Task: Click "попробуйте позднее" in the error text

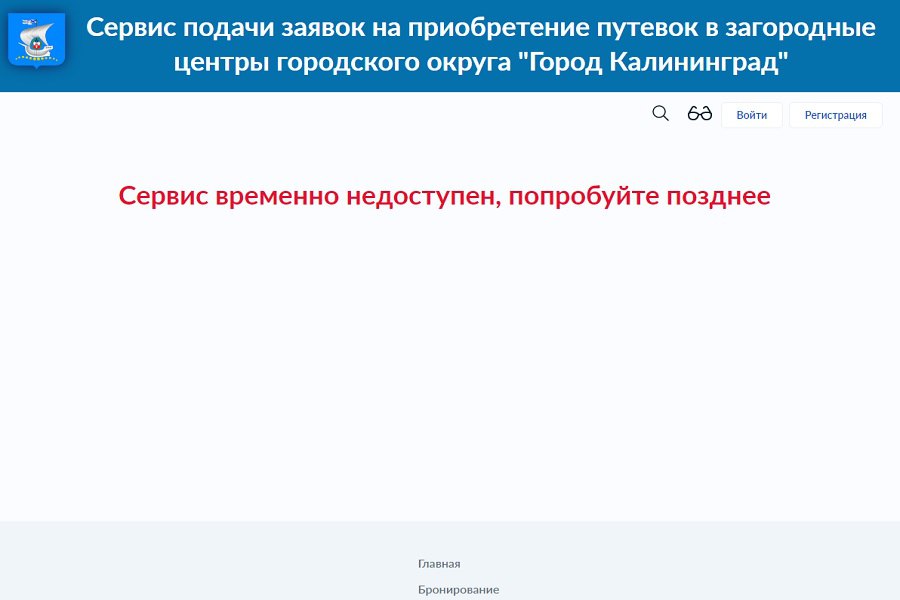Action: (639, 196)
